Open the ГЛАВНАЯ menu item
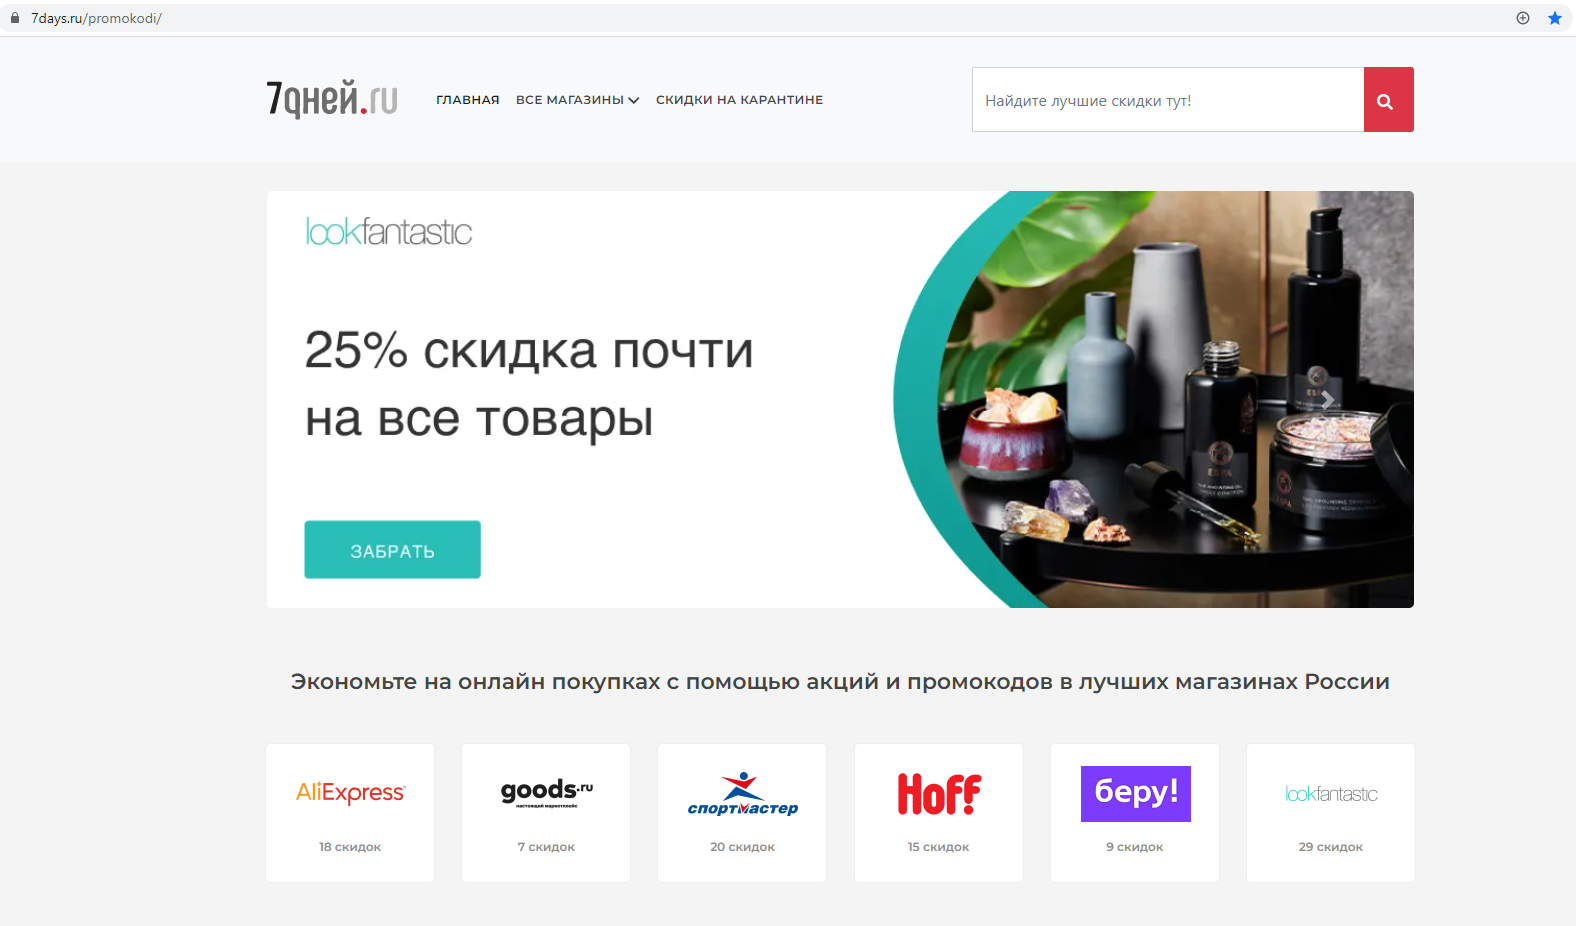Screen dimensions: 1576x926 468,100
